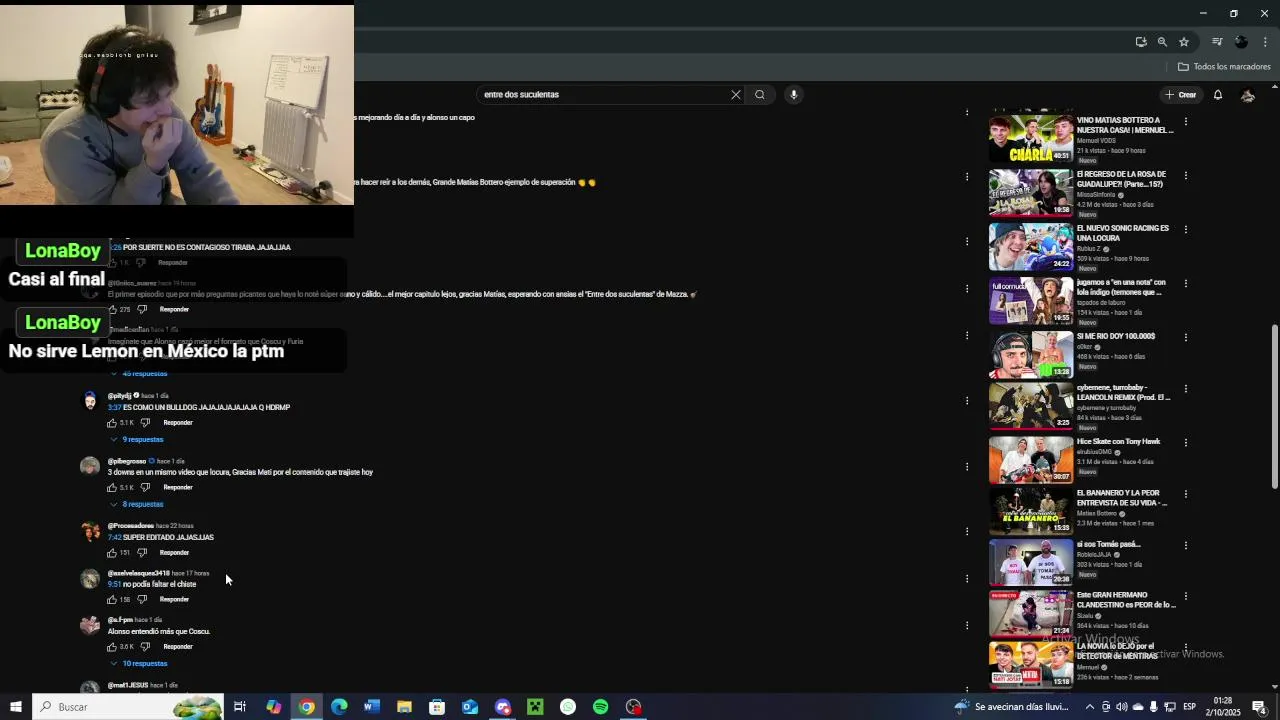
Task: Open 'VINO MATIAS BOTTERO A NUESTRA CASA' video thumbnail
Action: tap(1031, 138)
